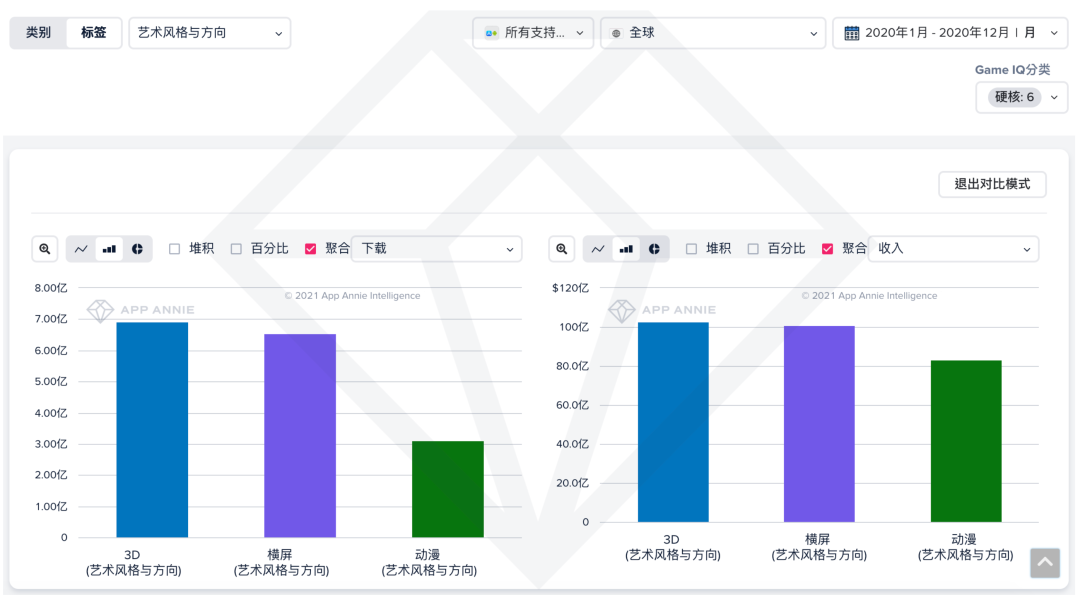Image resolution: width=1080 pixels, height=598 pixels.
Task: Open the 全球 region dropdown
Action: tap(713, 33)
